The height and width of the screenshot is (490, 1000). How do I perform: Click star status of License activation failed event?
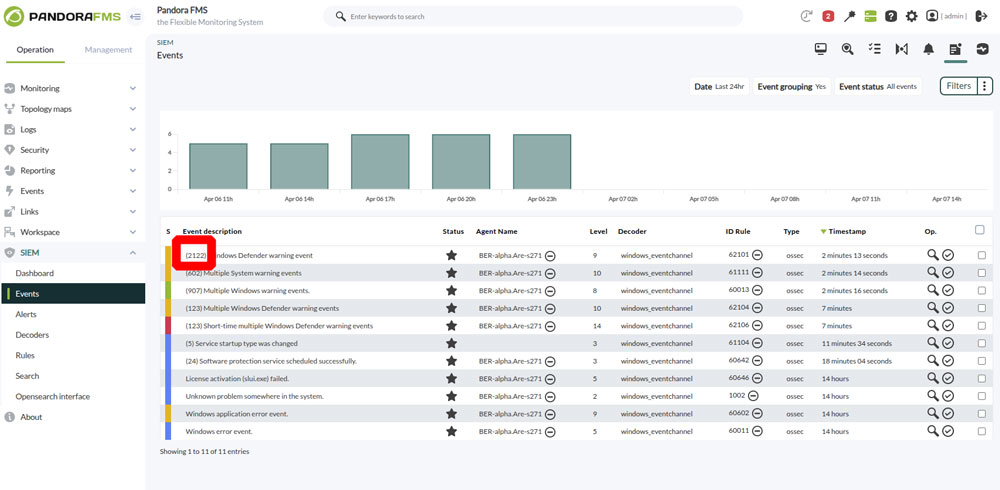pos(452,378)
